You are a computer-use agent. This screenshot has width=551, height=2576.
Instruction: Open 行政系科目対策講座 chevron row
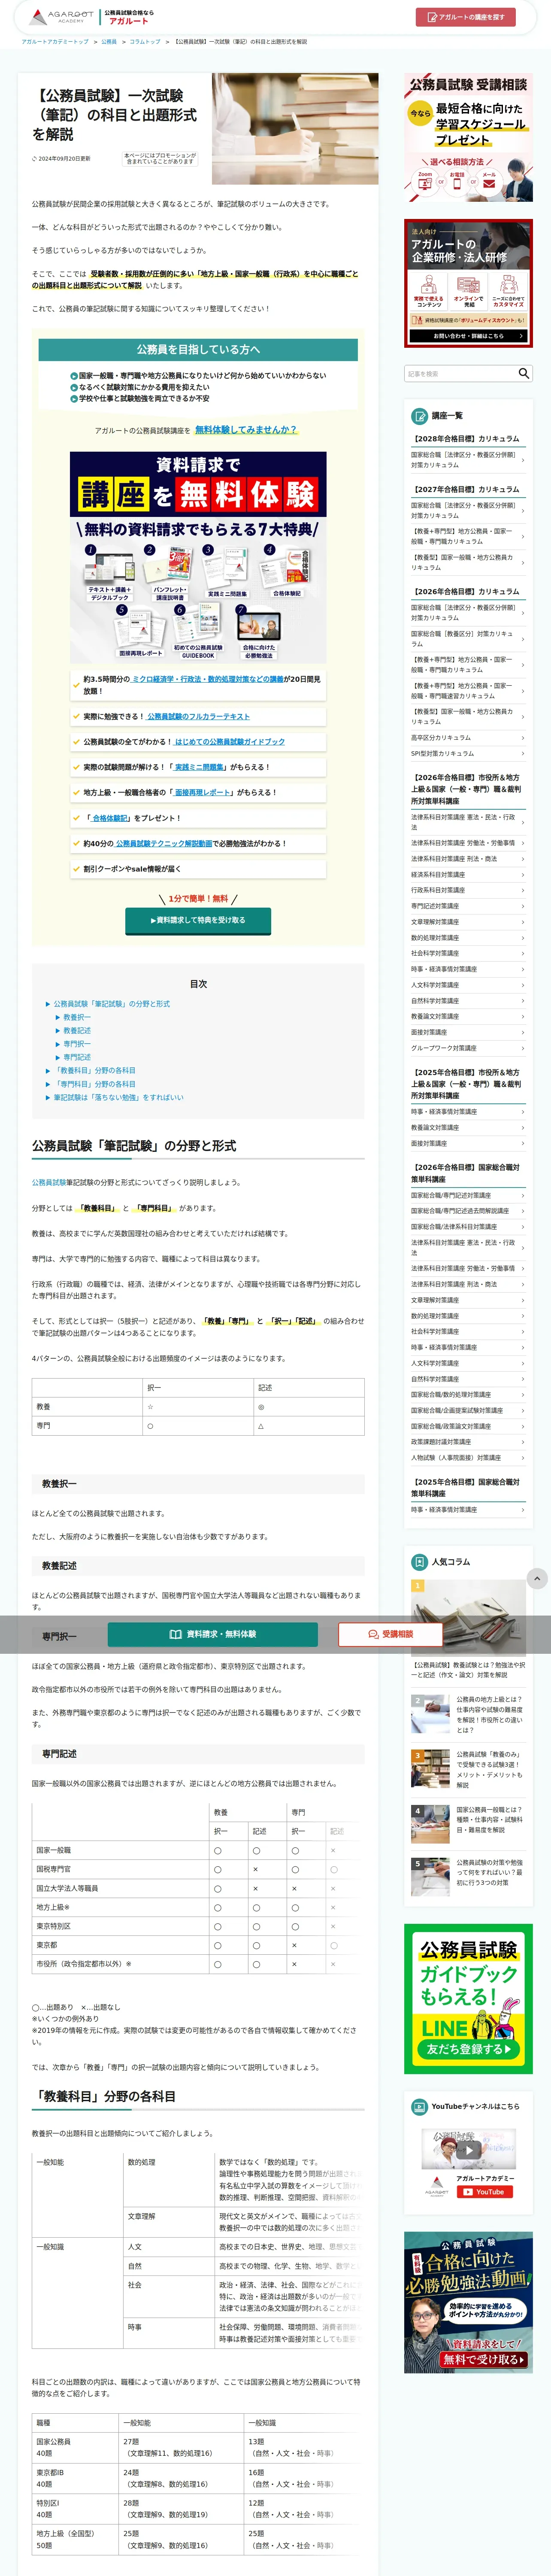pos(468,890)
